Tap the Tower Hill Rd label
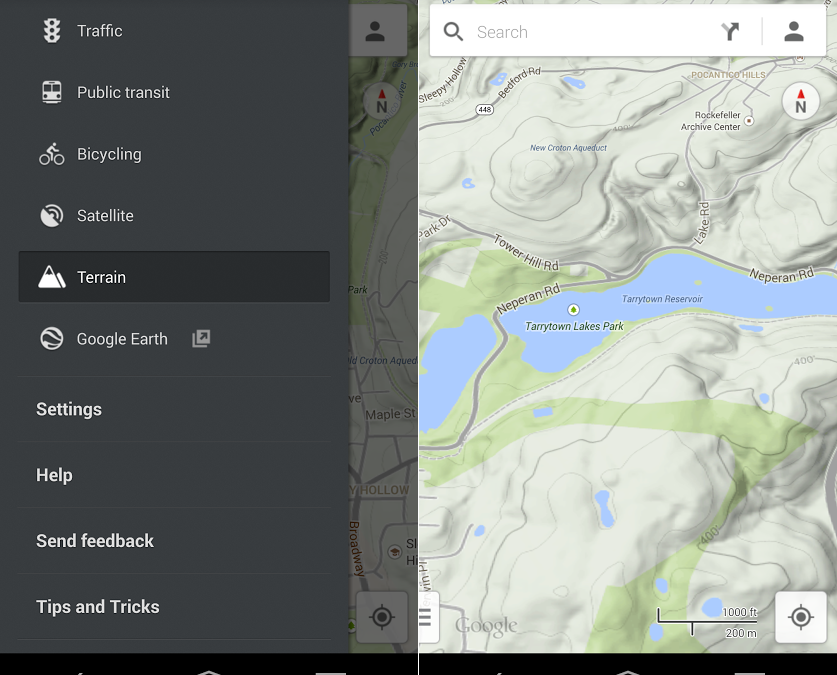 point(525,252)
